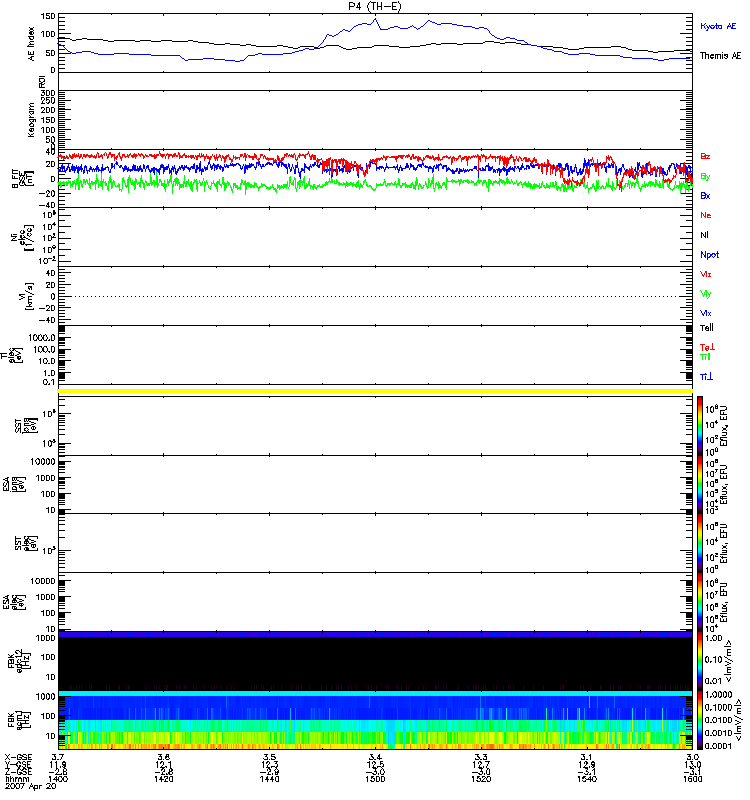Click the "2007 Apr 20" date label

pyautogui.click(x=31, y=786)
